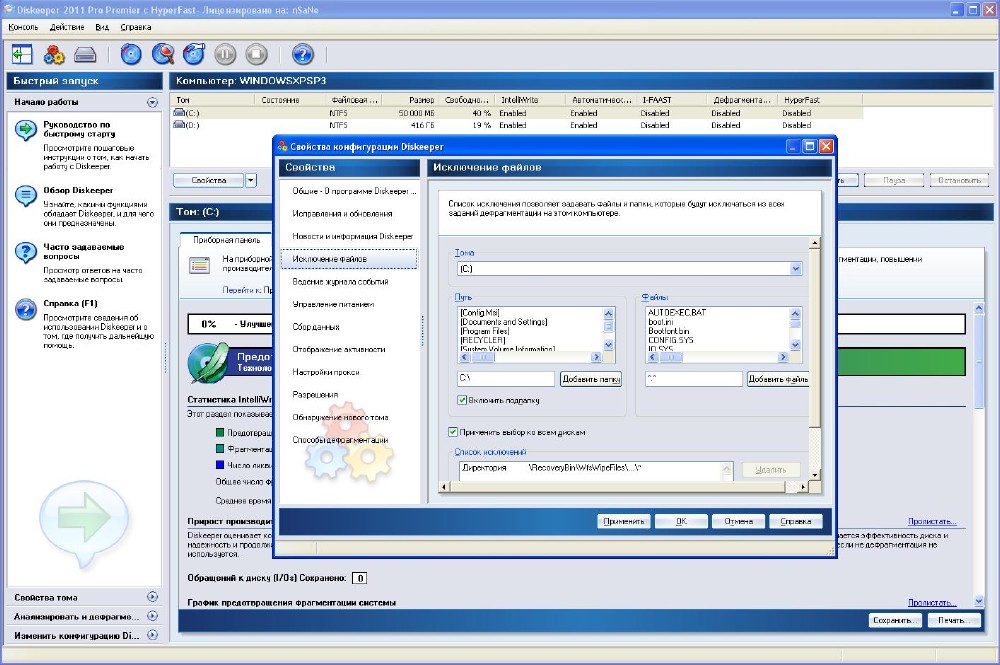This screenshot has width=1000, height=665.
Task: Click the disc with hand toolbar icon
Action: (x=194, y=55)
